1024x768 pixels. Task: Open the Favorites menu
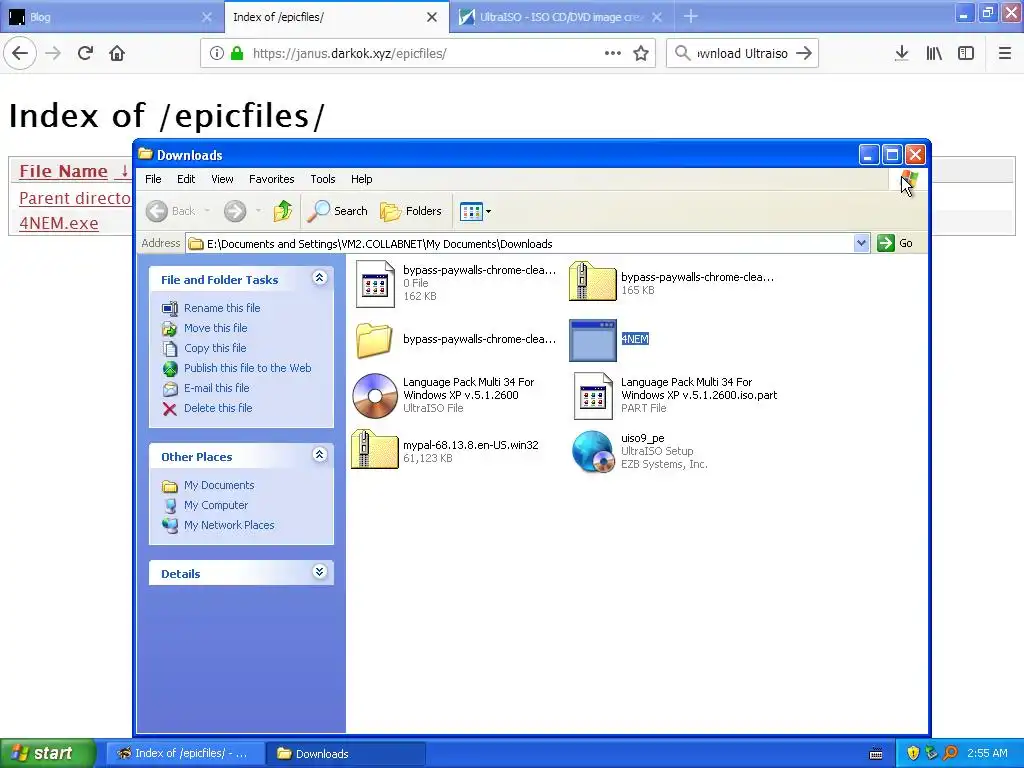pos(272,179)
